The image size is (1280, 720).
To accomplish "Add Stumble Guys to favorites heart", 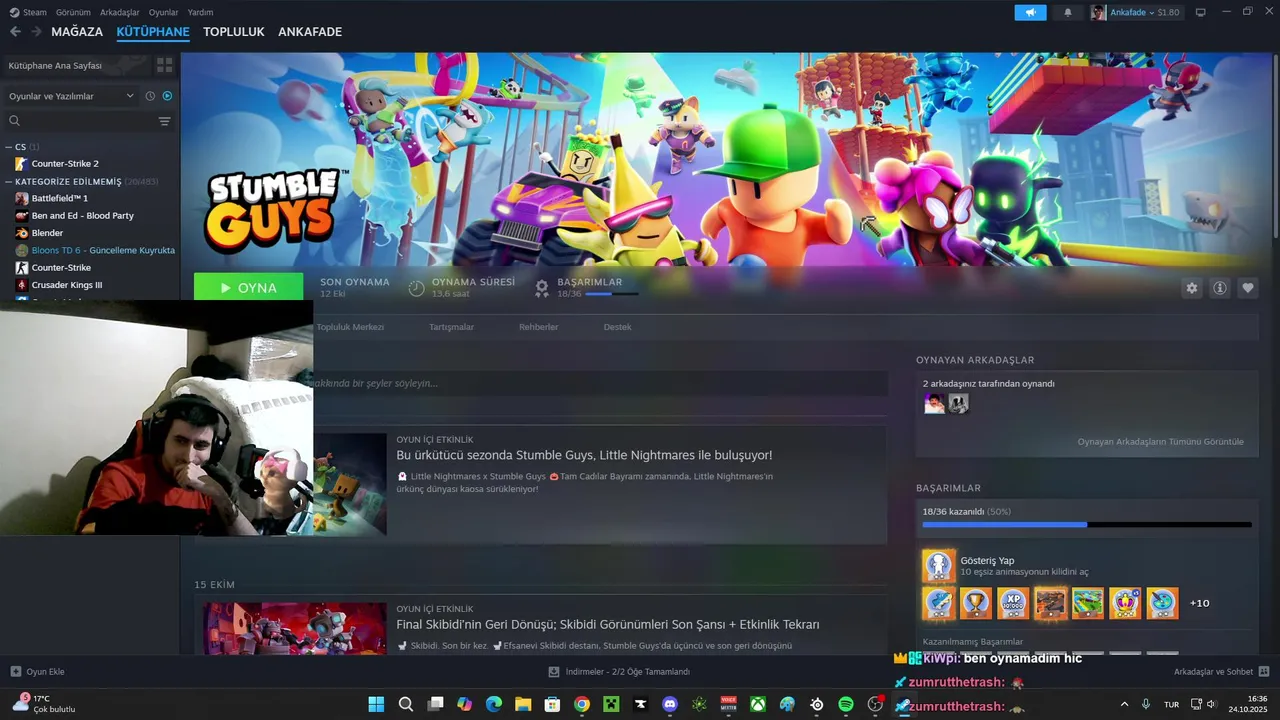I will point(1248,288).
